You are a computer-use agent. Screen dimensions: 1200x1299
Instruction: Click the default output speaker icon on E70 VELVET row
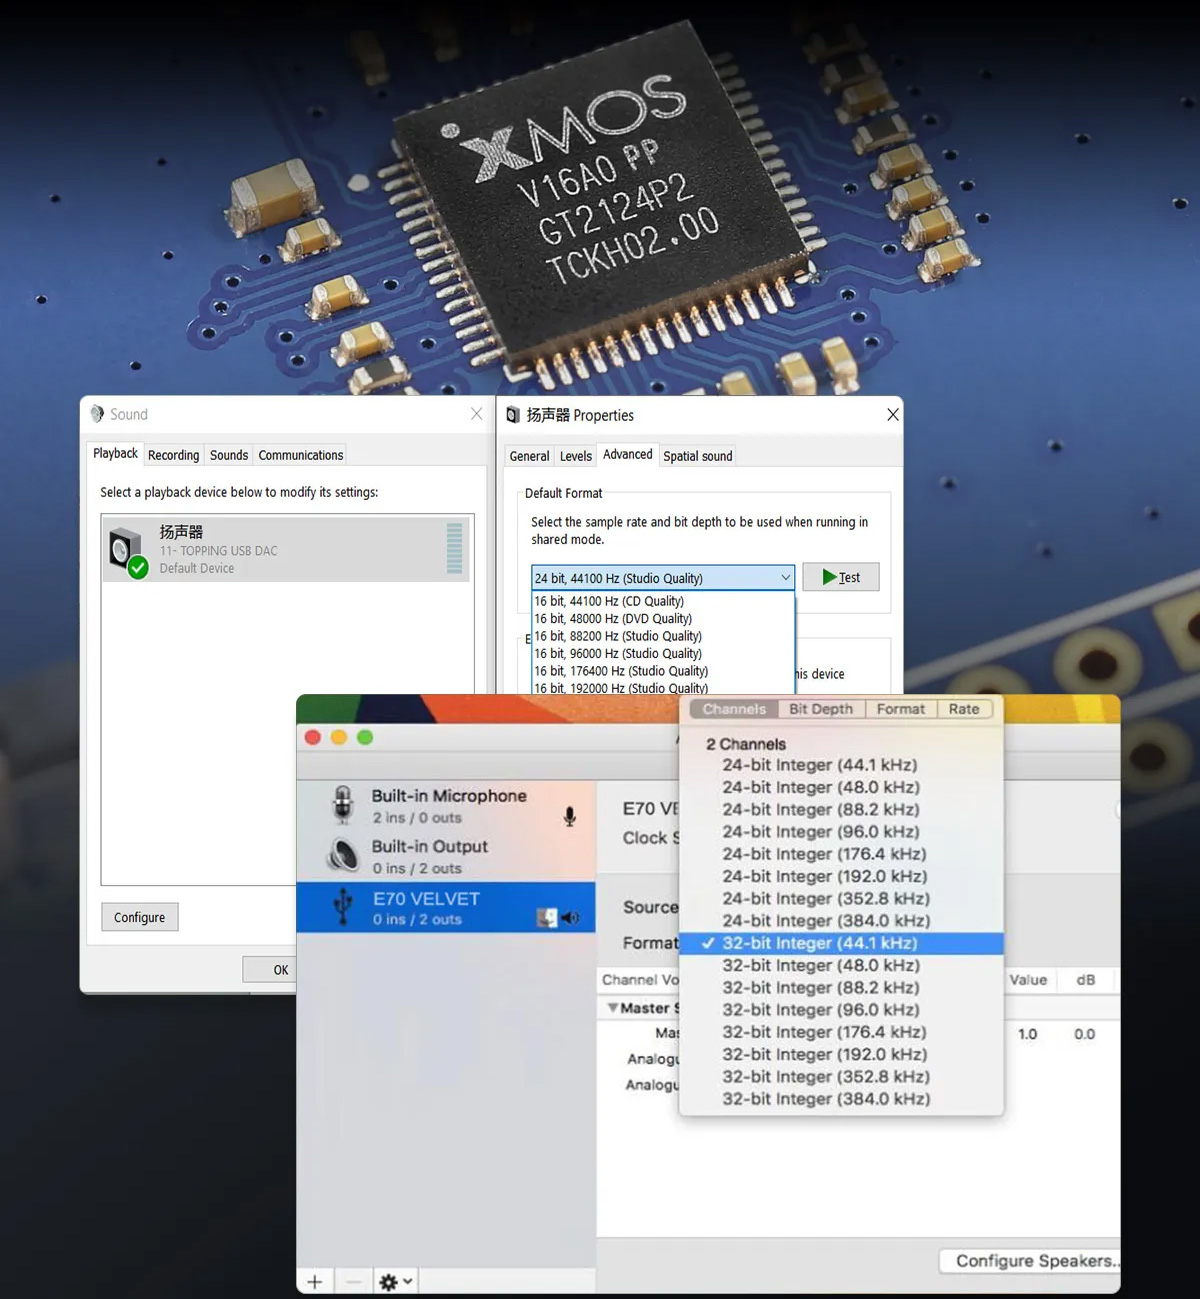569,917
